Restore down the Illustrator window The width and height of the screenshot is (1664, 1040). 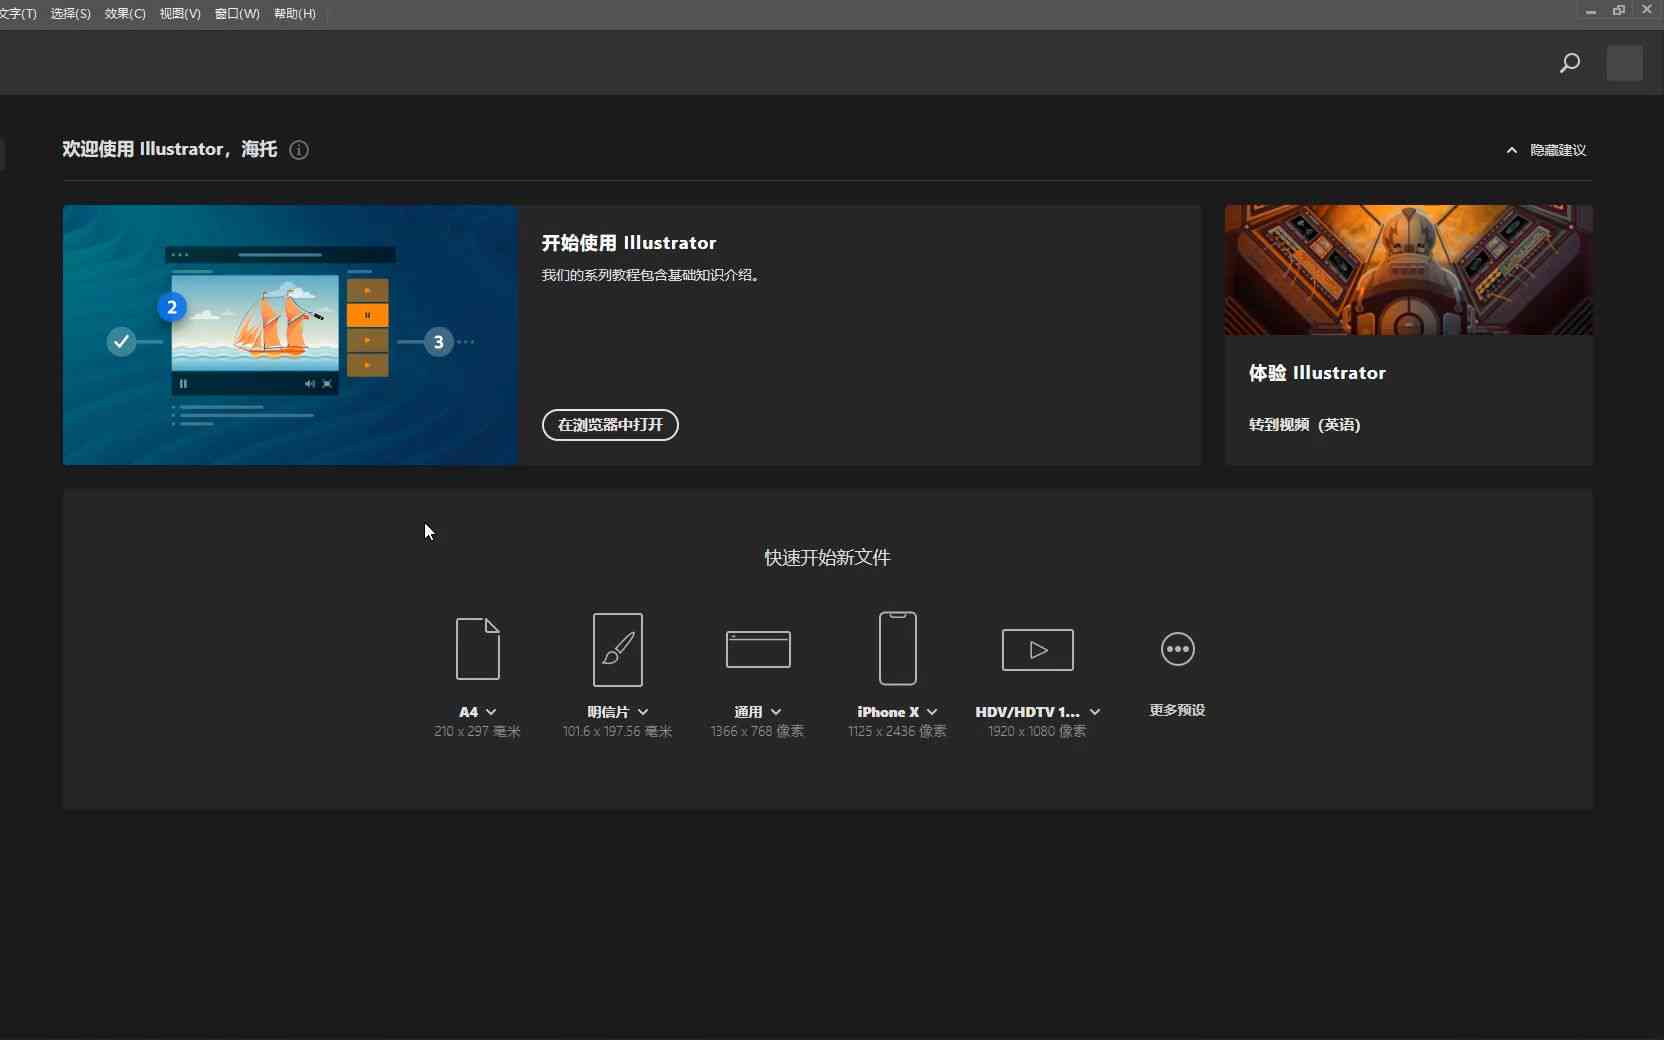(x=1619, y=10)
